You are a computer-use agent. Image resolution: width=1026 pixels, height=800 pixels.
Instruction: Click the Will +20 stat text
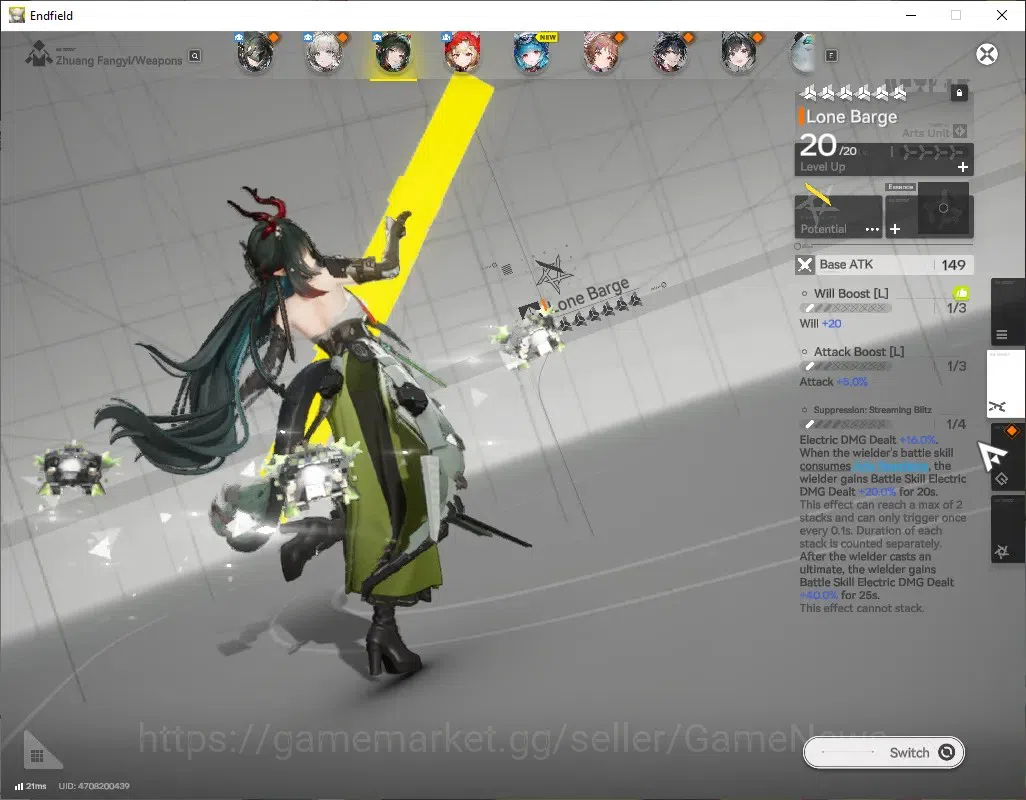[820, 323]
